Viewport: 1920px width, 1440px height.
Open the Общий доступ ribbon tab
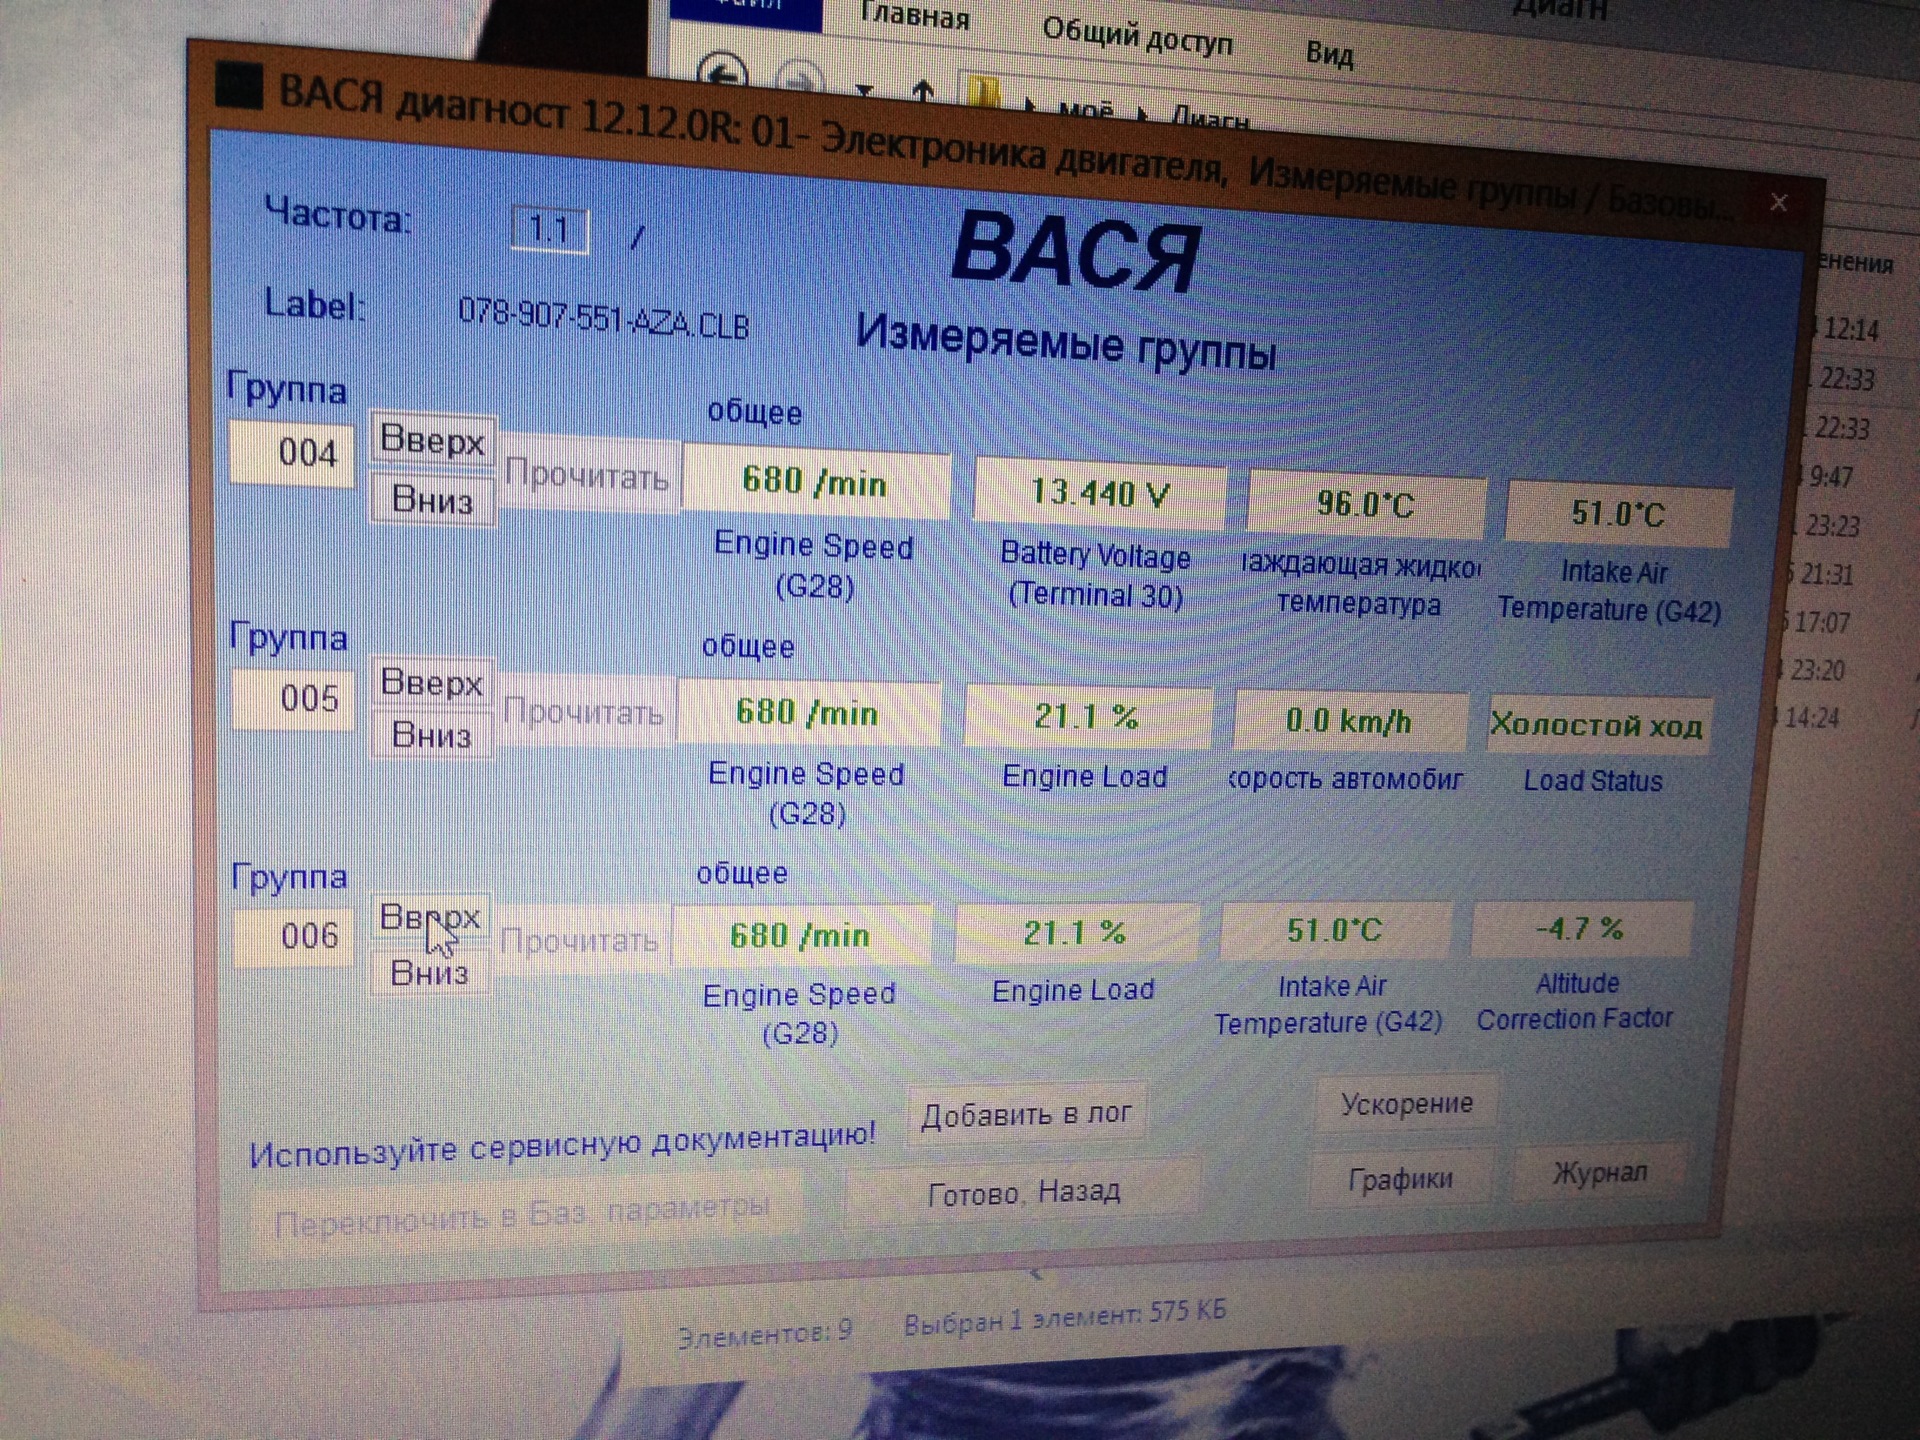[1137, 37]
